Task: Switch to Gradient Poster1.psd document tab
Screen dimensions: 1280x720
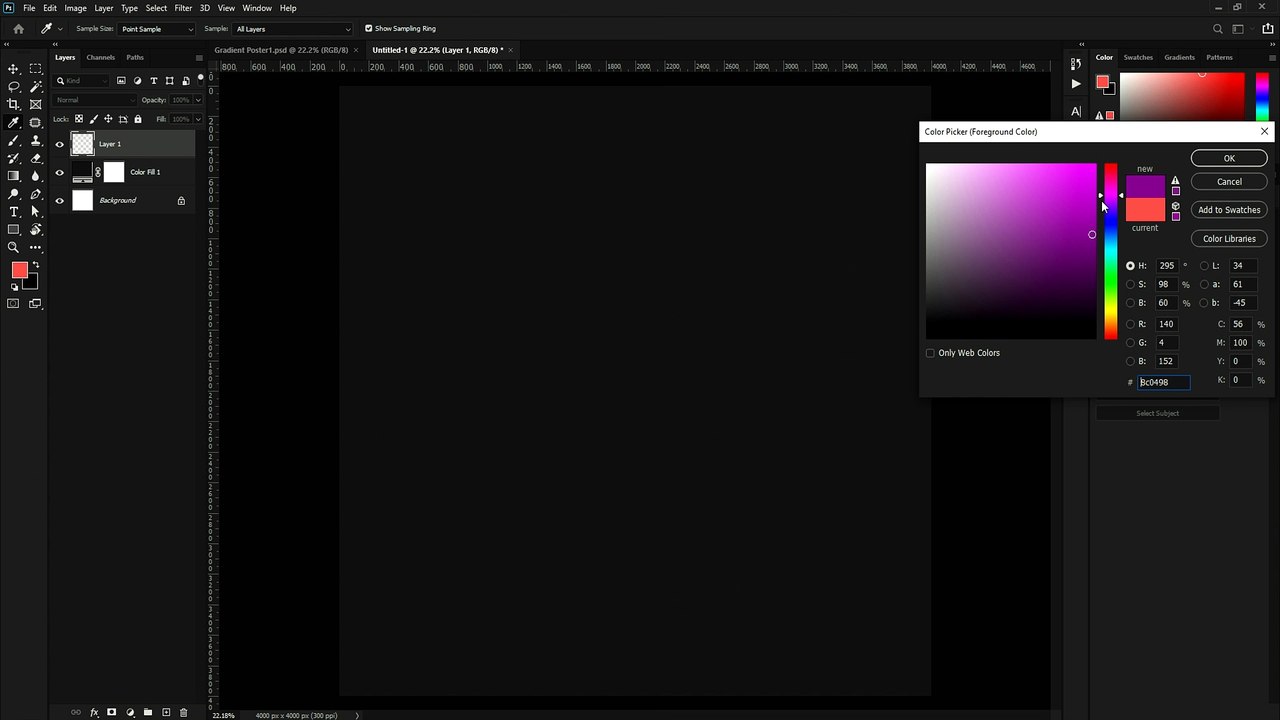Action: [281, 49]
